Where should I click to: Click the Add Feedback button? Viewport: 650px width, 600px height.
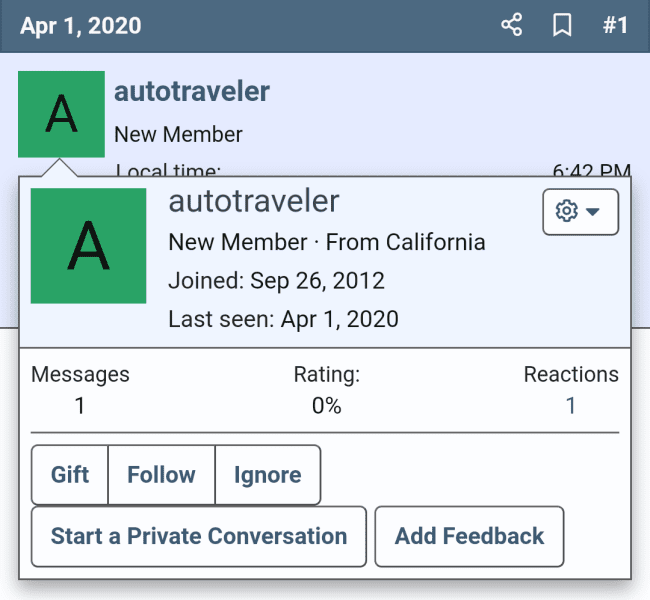pos(469,536)
